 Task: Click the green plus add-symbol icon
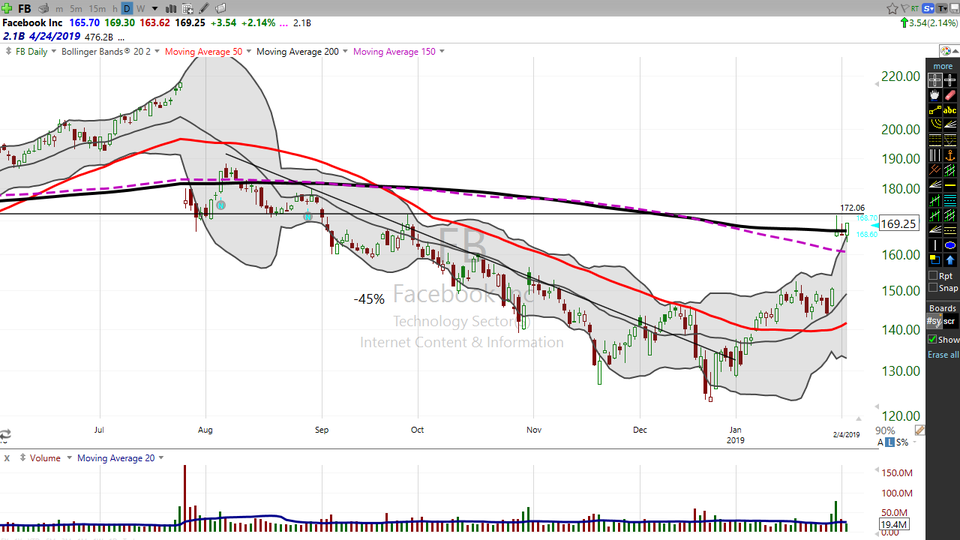(x=7, y=9)
